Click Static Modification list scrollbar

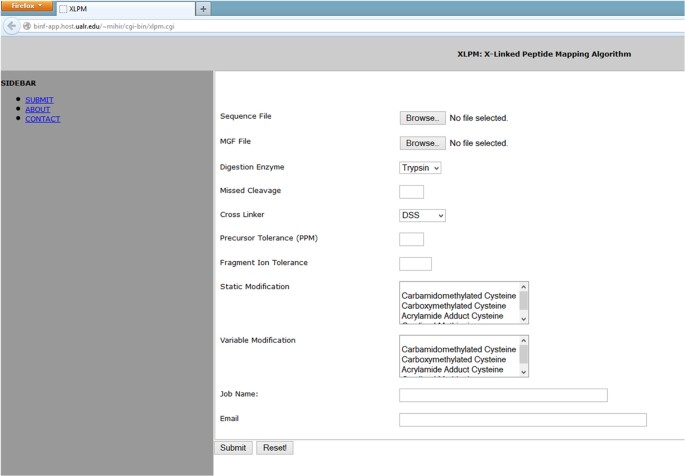coord(524,302)
